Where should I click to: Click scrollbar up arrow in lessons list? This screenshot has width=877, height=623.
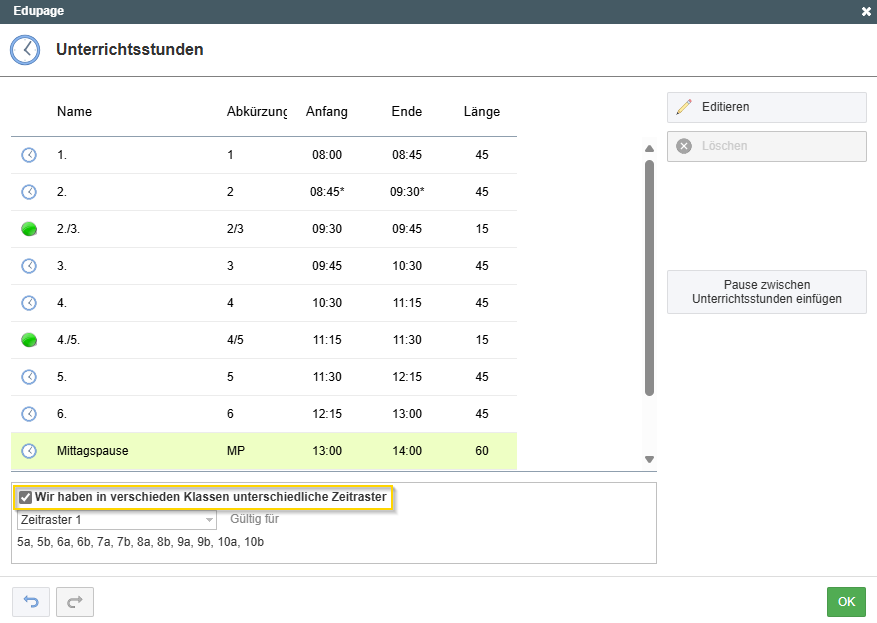pos(649,149)
